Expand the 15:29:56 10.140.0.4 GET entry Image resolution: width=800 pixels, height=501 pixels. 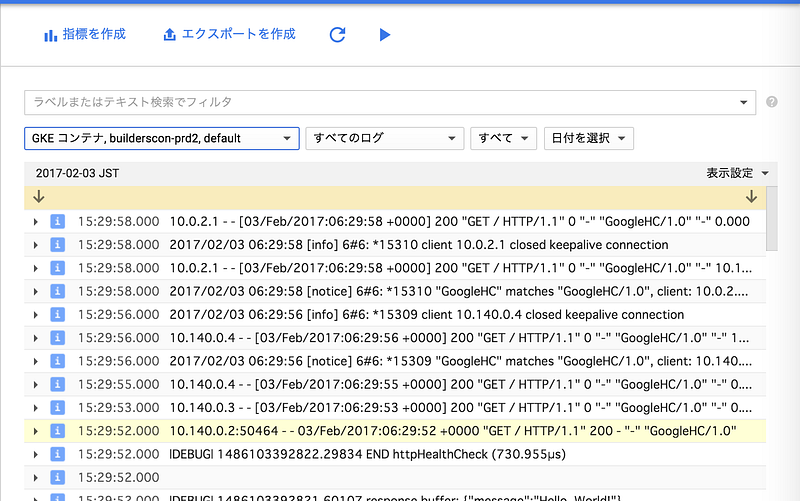coord(35,338)
